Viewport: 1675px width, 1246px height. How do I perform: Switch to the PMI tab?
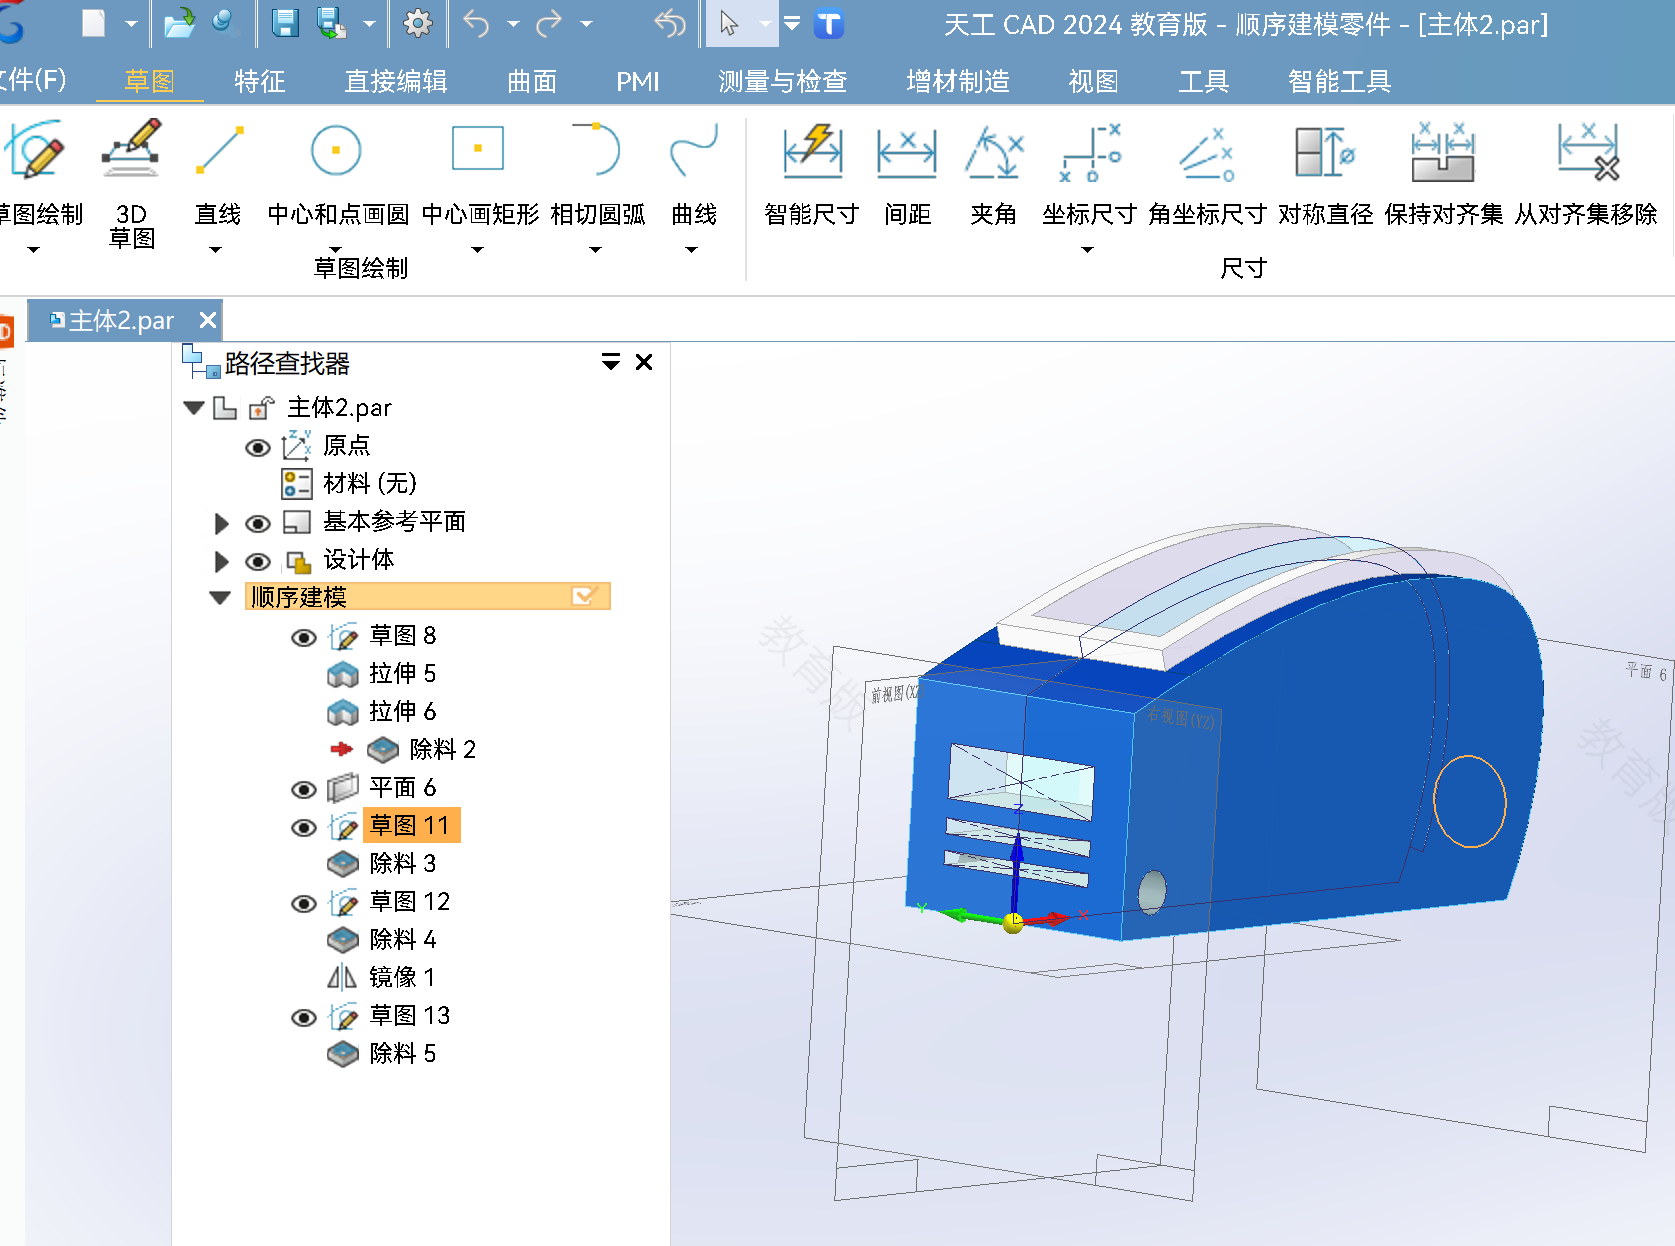tap(638, 81)
